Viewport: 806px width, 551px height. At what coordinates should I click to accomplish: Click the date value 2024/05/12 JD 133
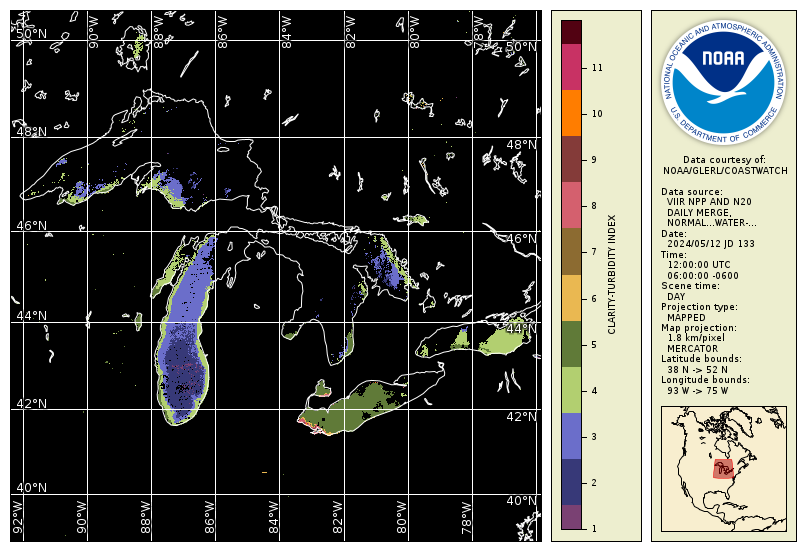710,244
